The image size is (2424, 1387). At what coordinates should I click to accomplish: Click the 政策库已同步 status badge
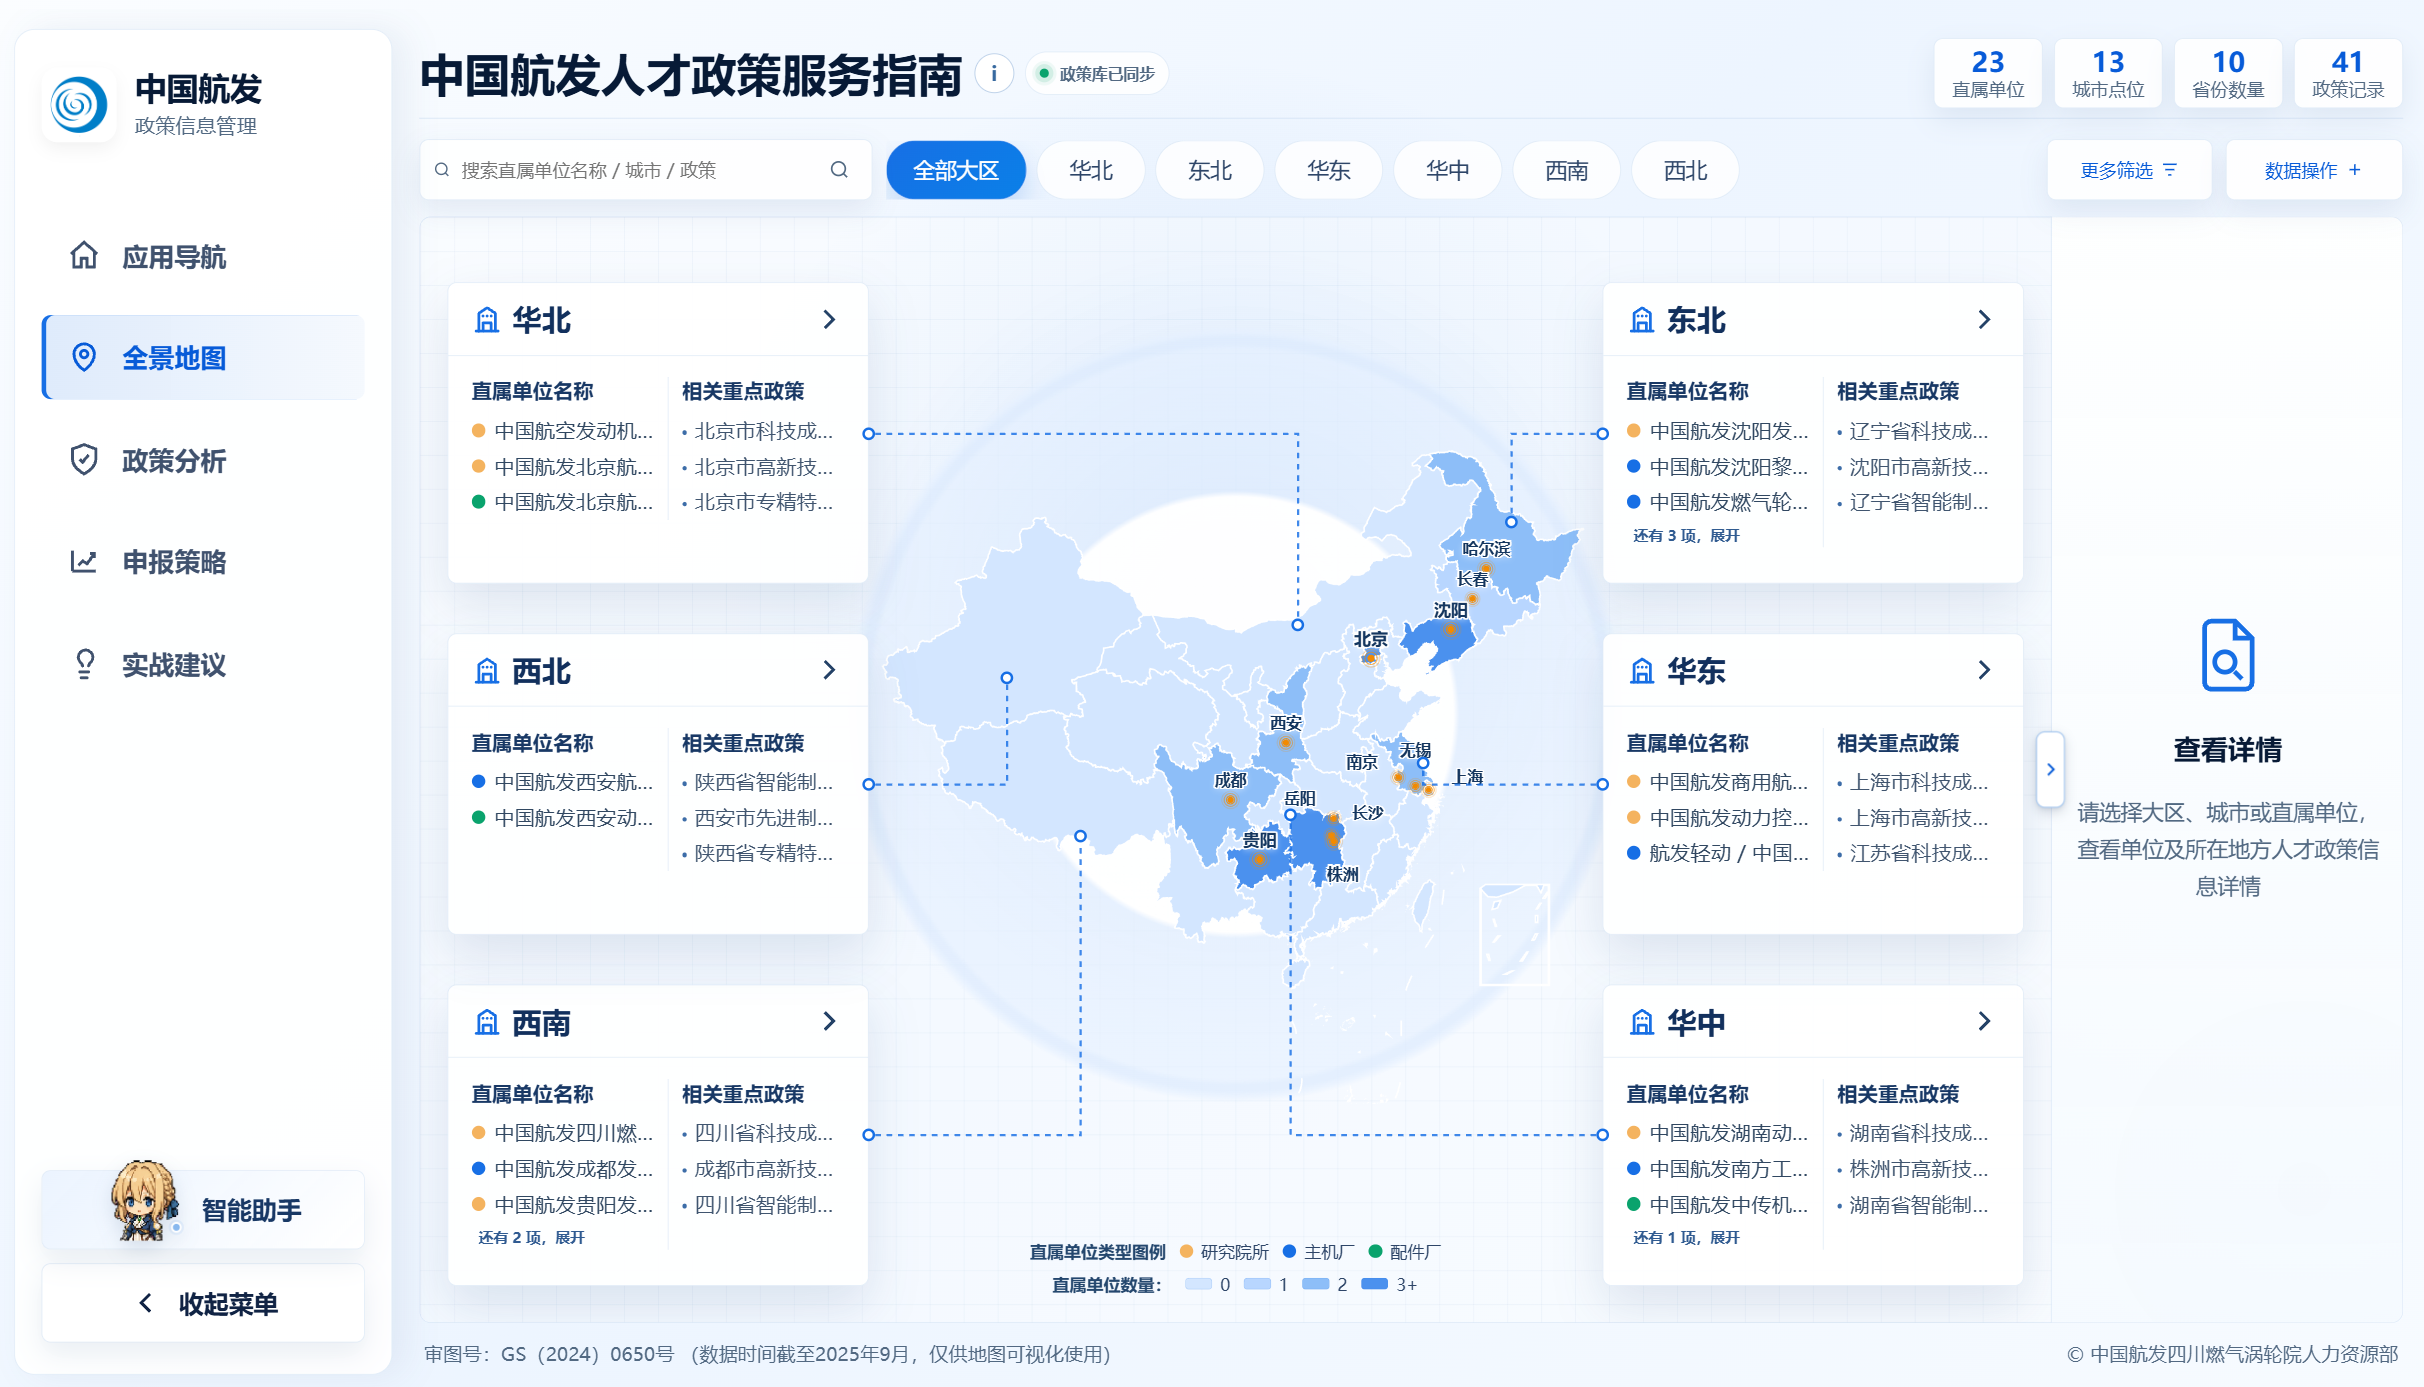pos(1097,74)
